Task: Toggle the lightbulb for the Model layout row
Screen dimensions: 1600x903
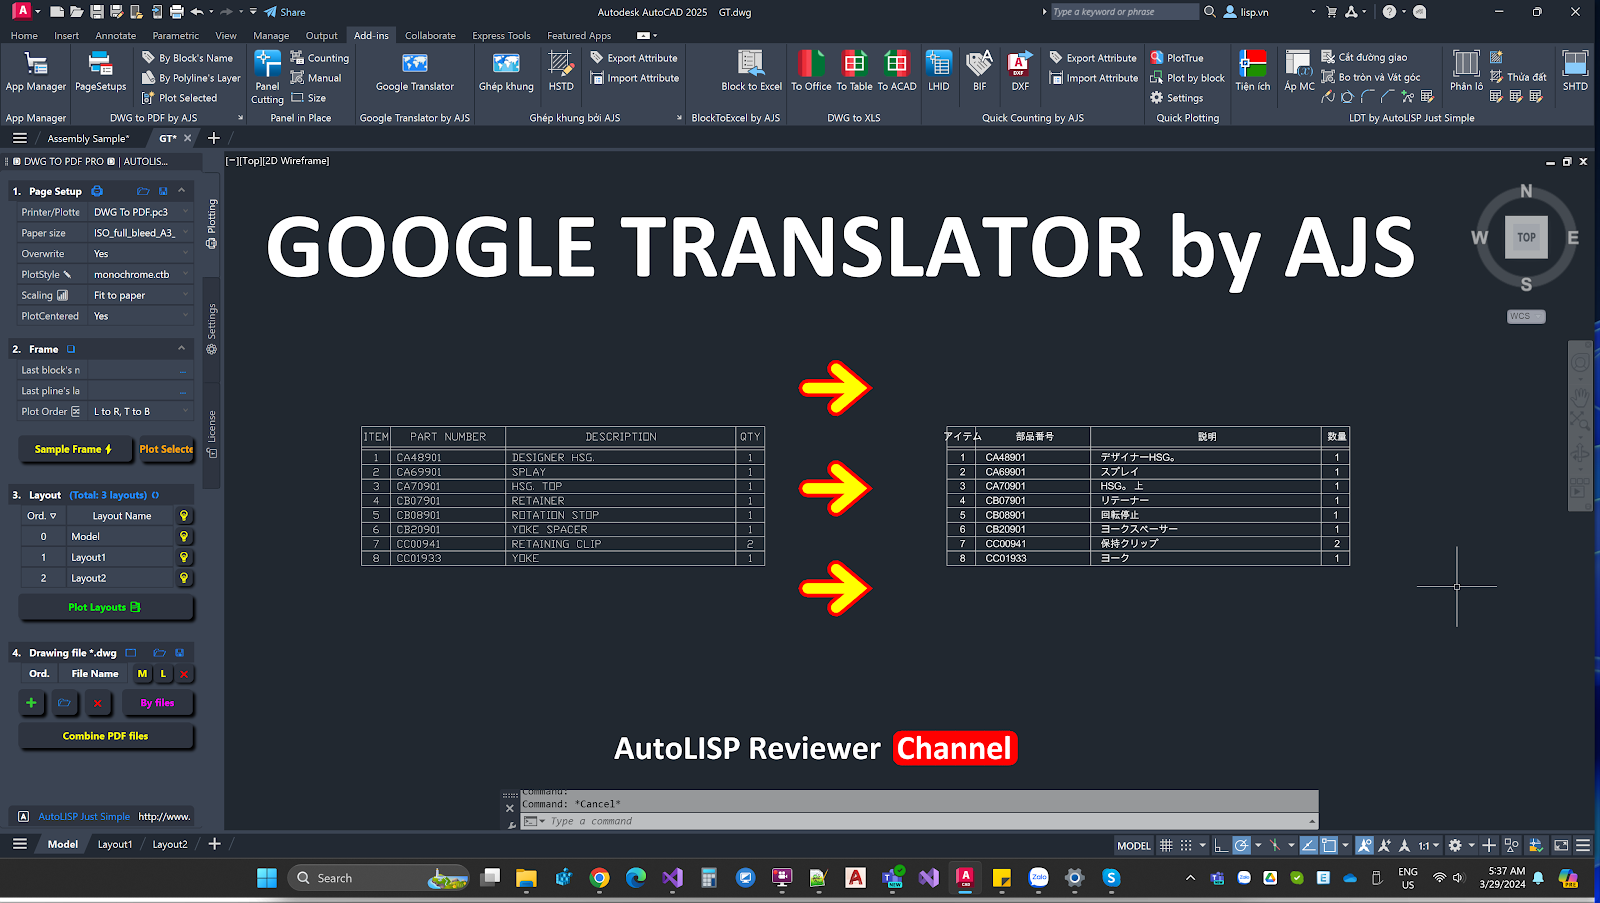Action: 184,537
